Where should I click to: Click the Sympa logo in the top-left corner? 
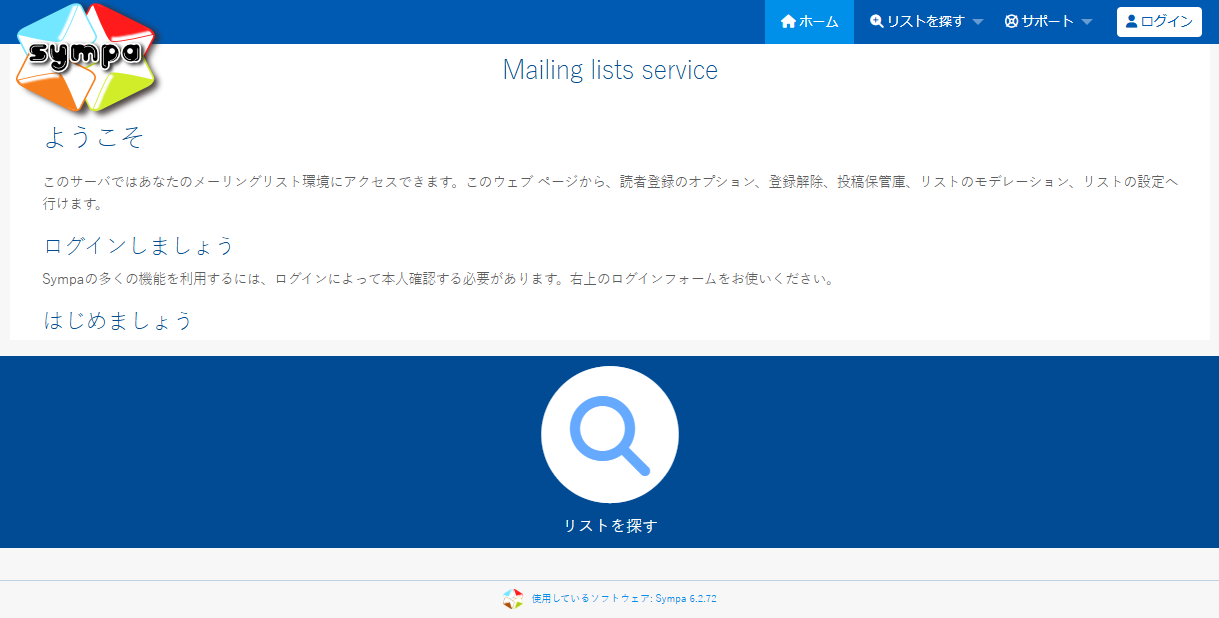(x=87, y=57)
